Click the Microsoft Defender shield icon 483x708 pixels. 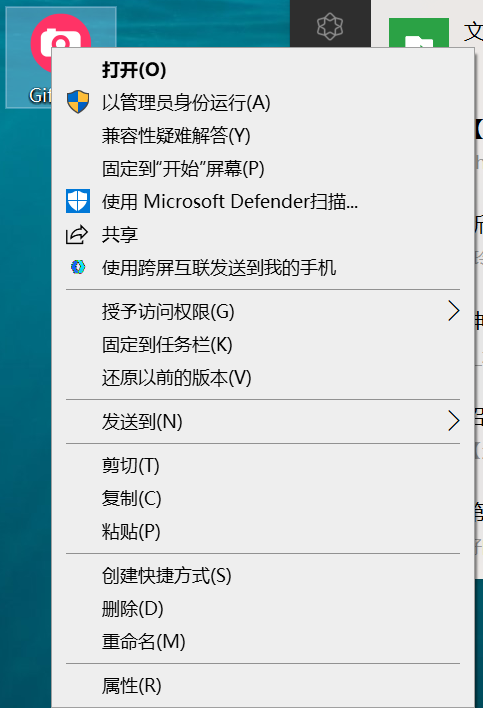(78, 201)
